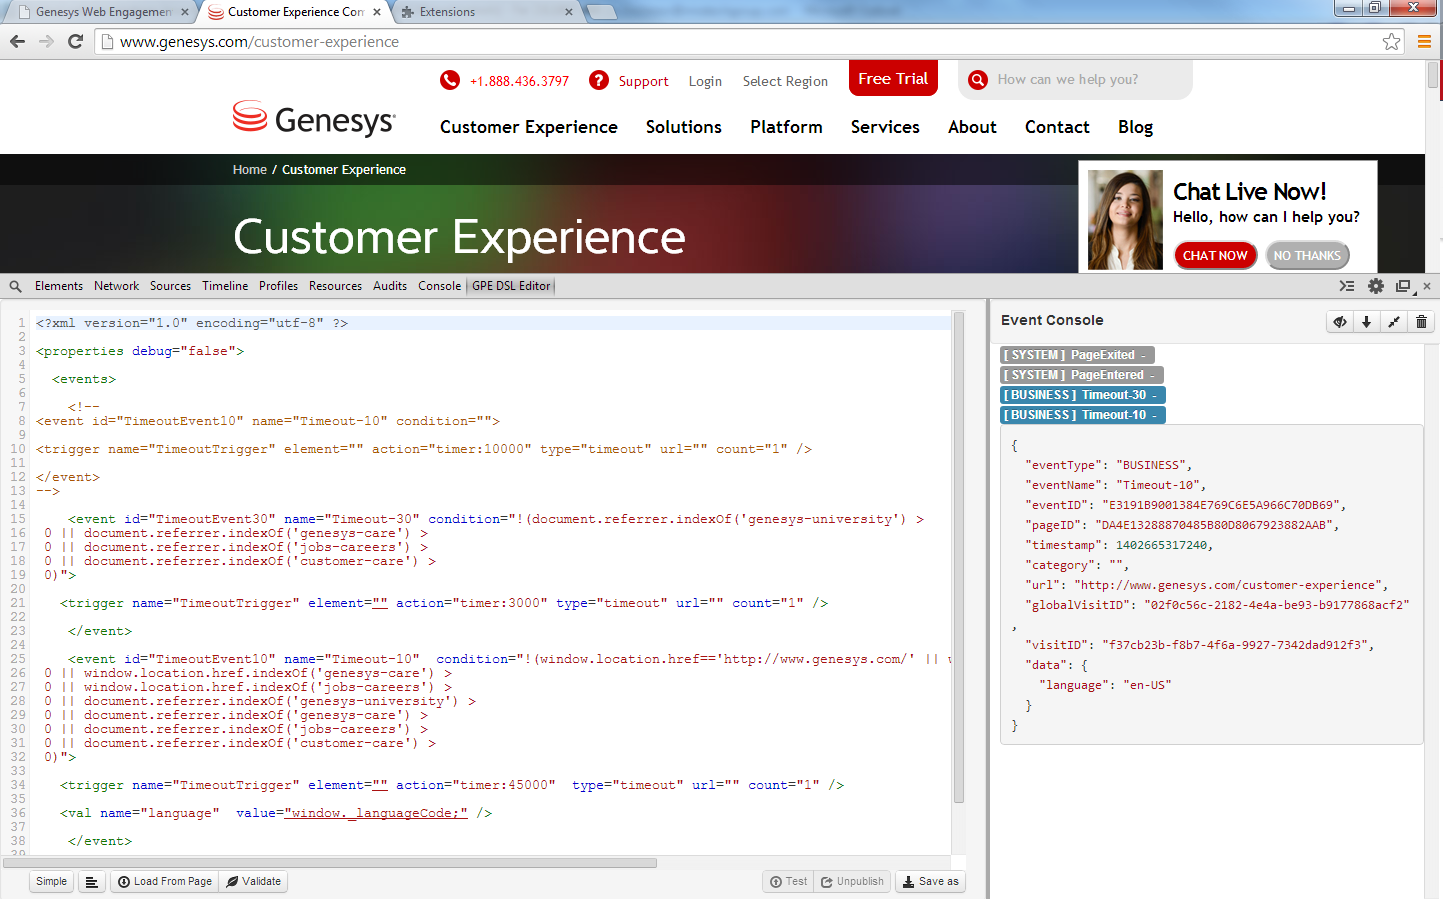Open the undock DevTools options button
The image size is (1443, 899).
coord(1403,286)
